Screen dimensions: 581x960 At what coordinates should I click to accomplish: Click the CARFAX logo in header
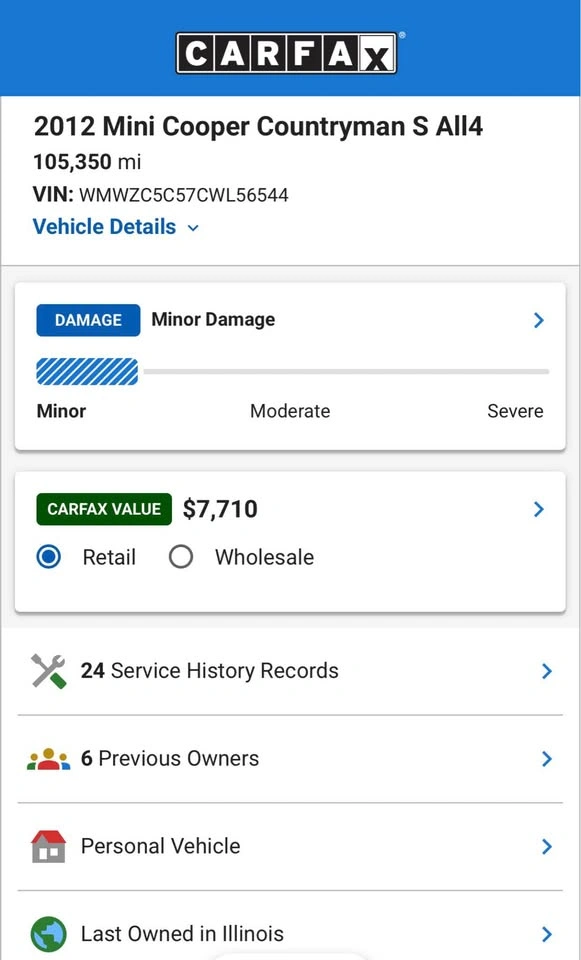(x=287, y=53)
